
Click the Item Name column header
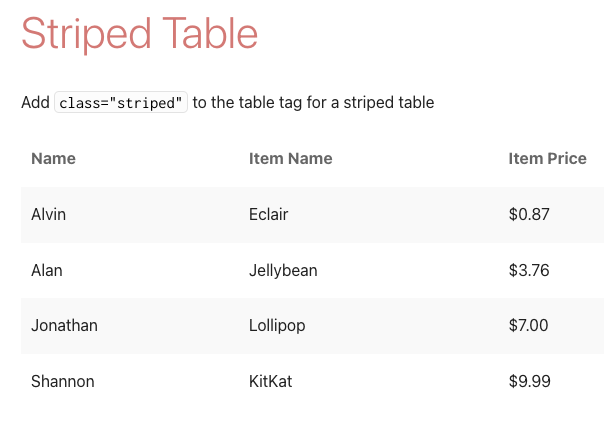pyautogui.click(x=290, y=158)
